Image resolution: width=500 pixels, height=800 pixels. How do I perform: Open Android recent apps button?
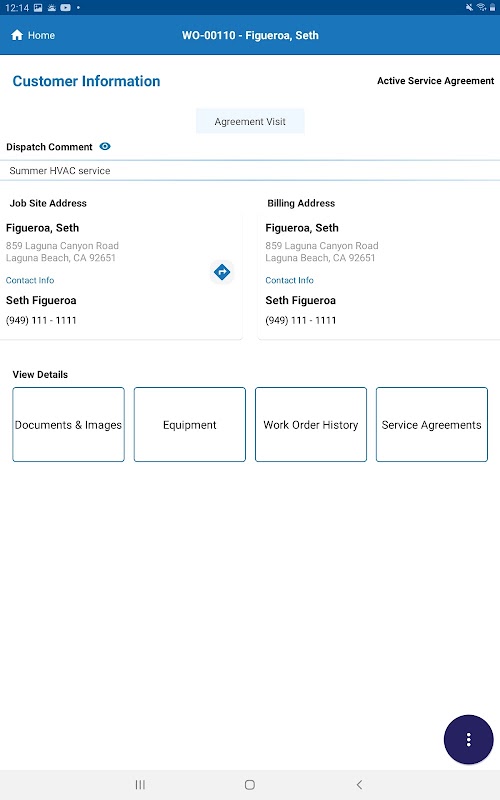click(140, 785)
